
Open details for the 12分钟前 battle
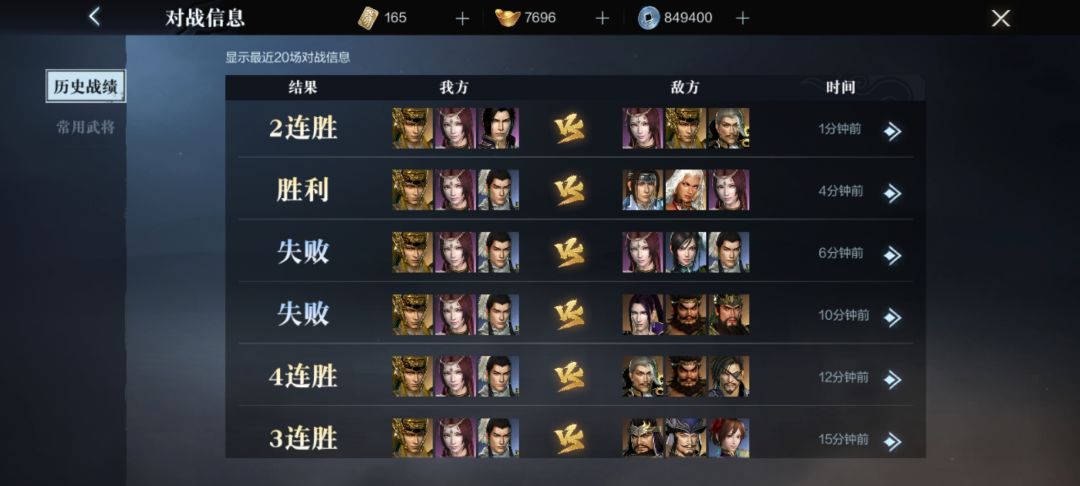pyautogui.click(x=893, y=379)
